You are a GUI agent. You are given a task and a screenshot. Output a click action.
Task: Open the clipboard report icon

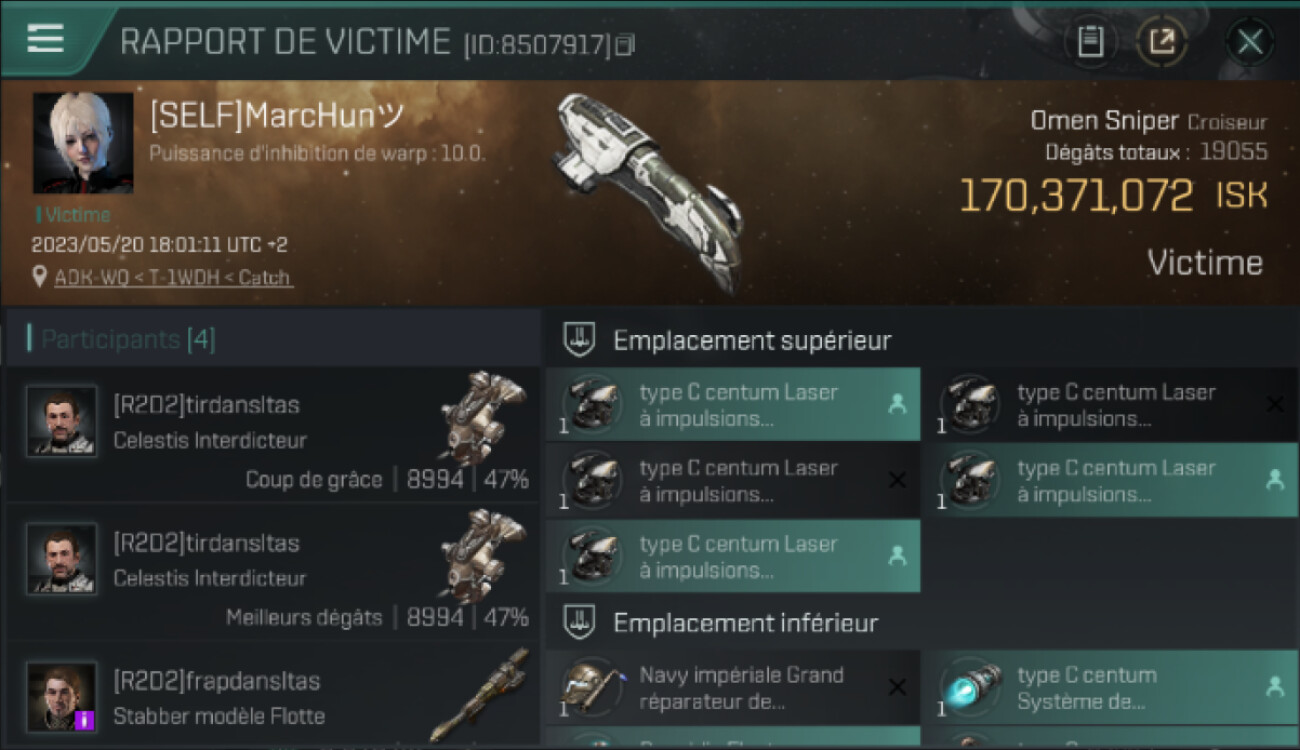point(1090,42)
